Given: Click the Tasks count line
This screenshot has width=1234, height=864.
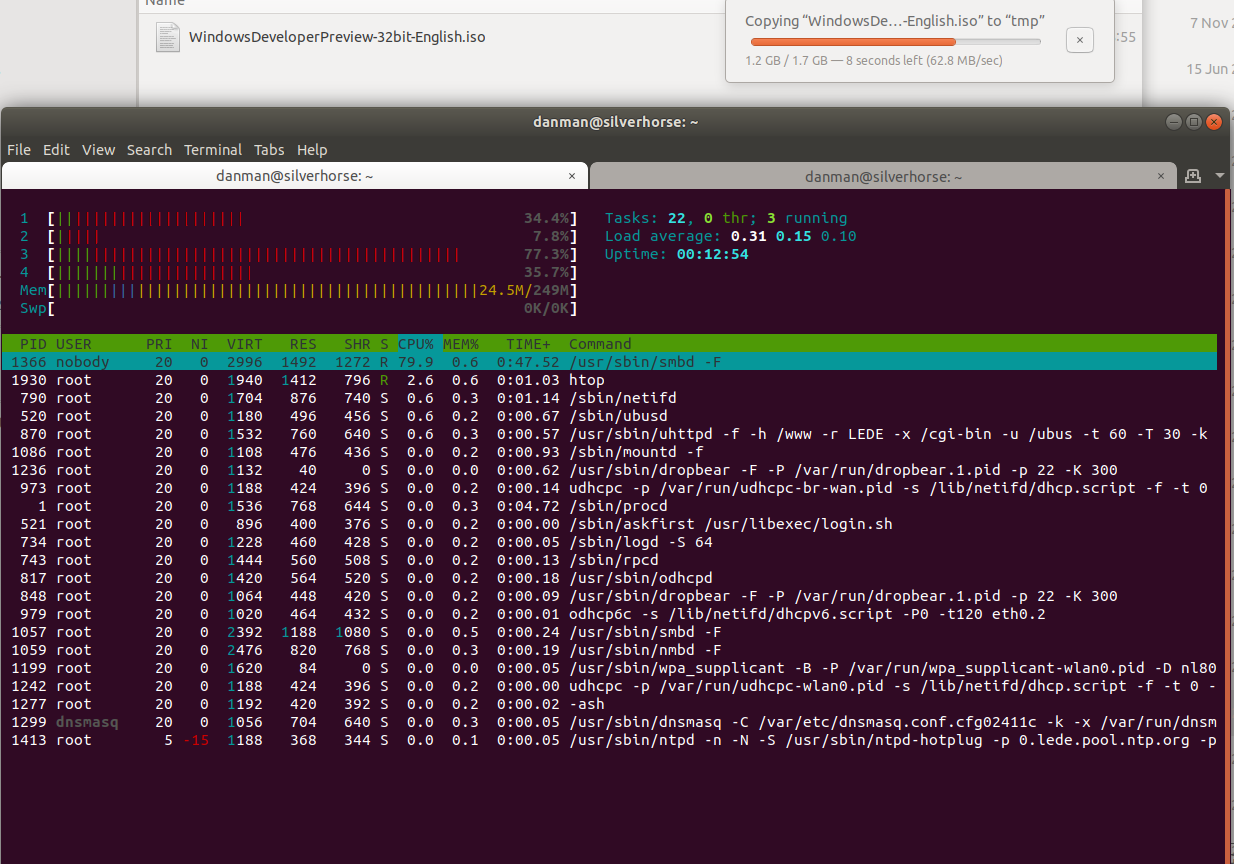Looking at the screenshot, I should point(726,218).
